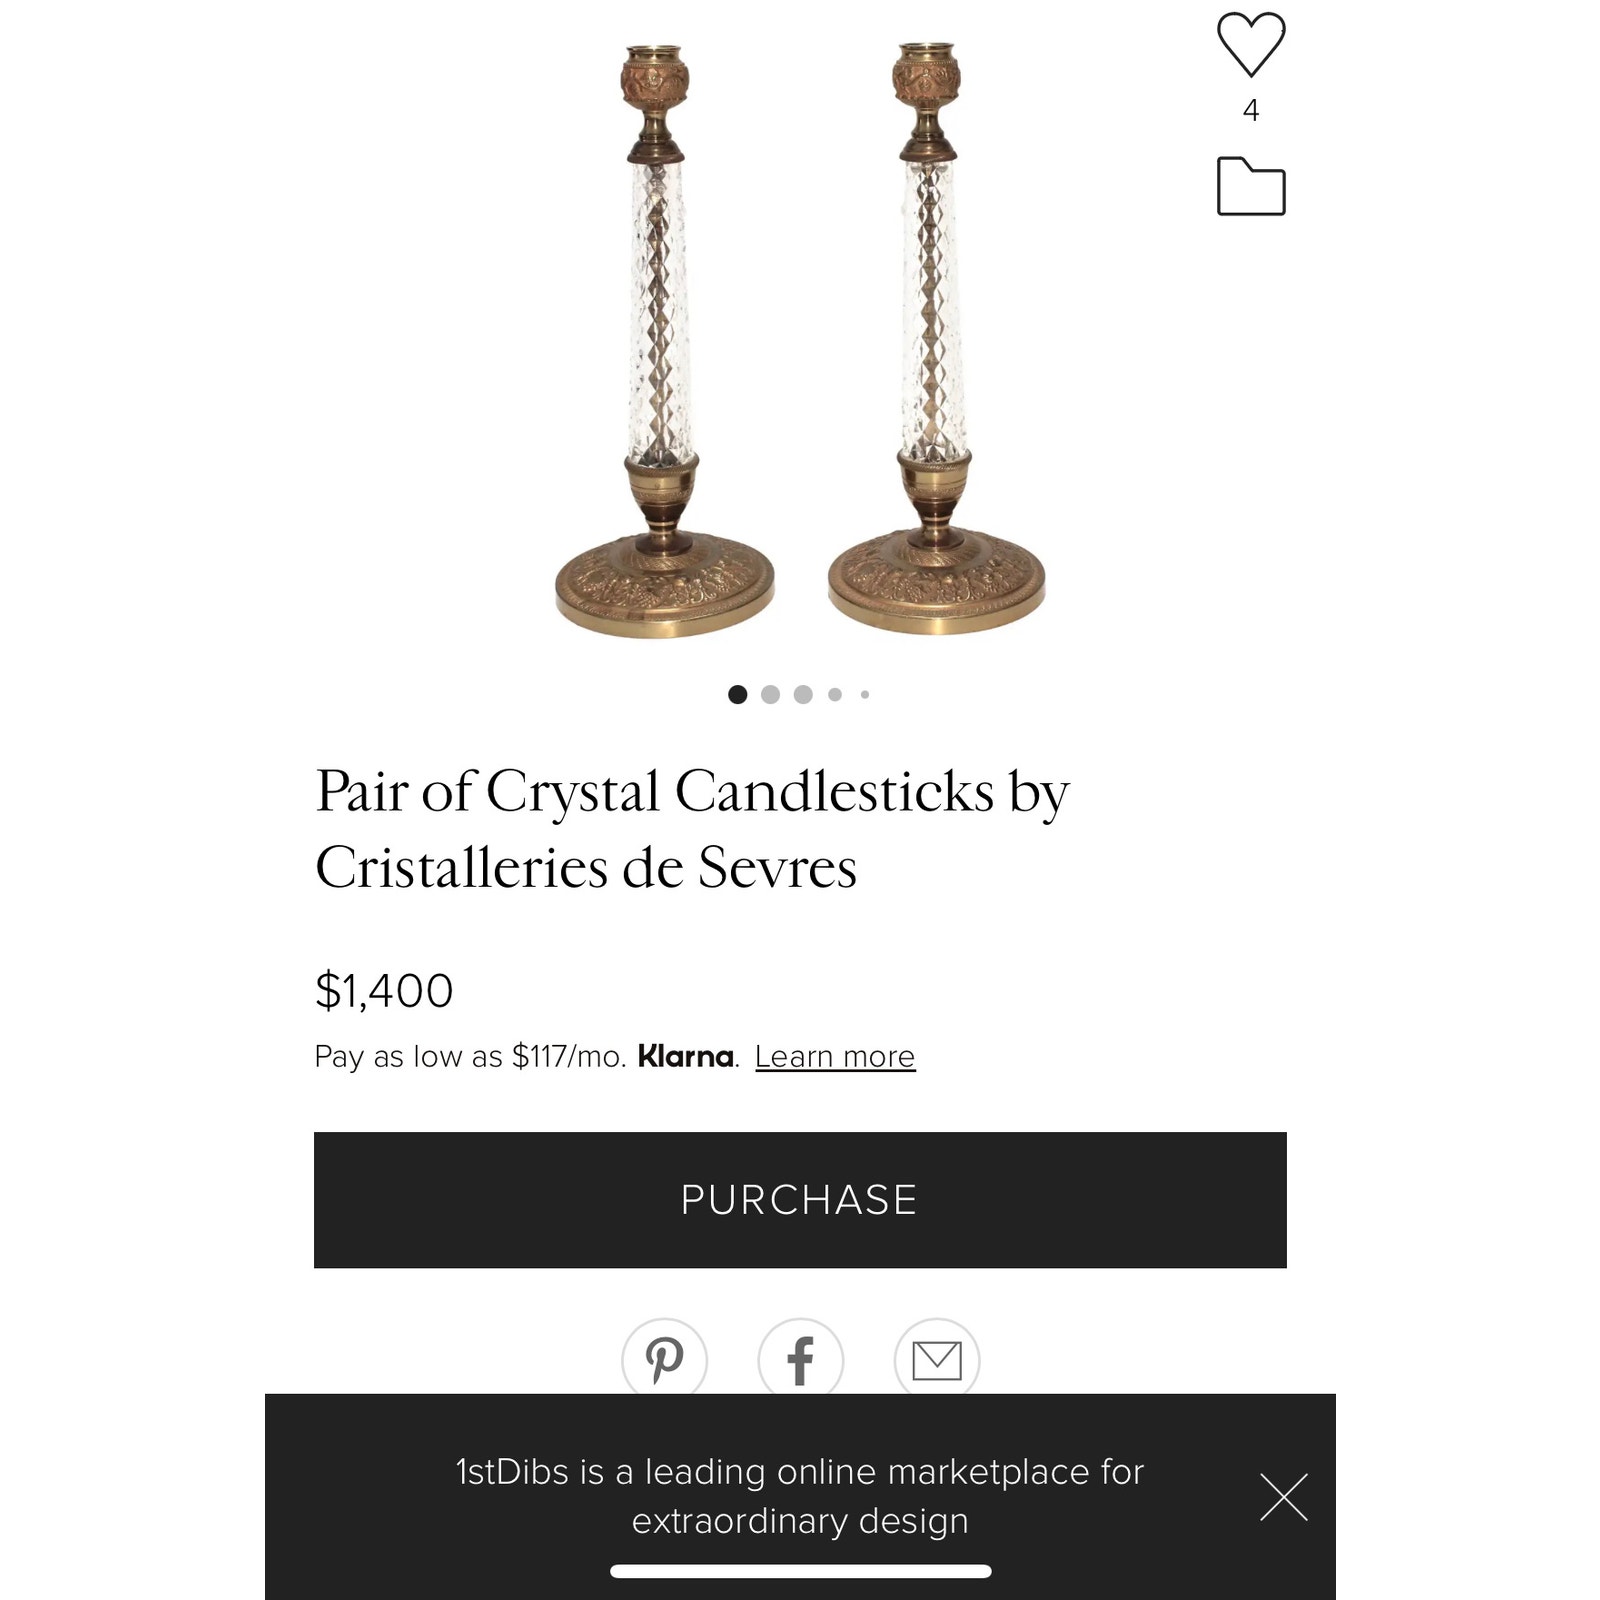Viewport: 1600px width, 1600px height.
Task: Tap the Klarna logo
Action: [x=686, y=1056]
